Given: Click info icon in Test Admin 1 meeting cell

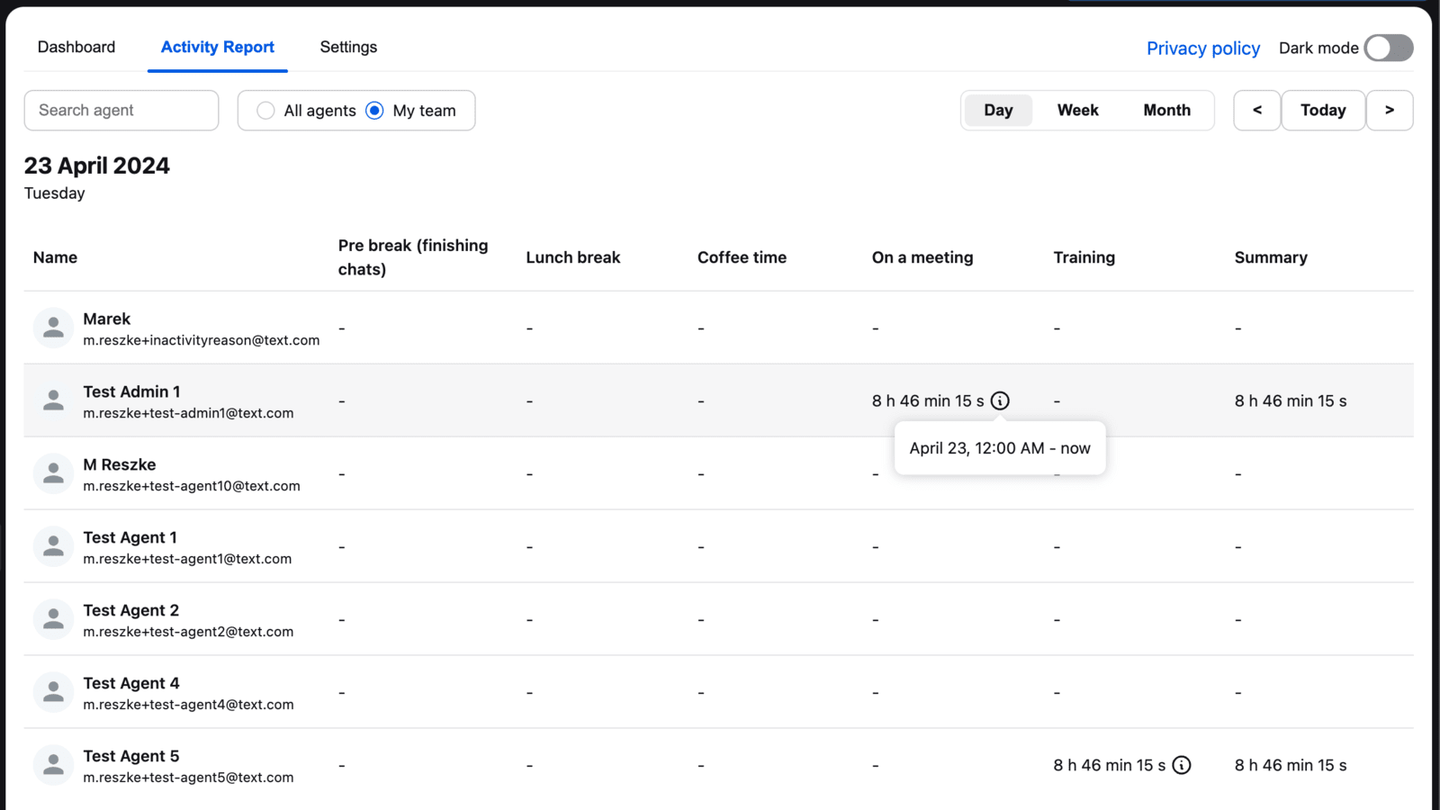Looking at the screenshot, I should pos(1000,401).
